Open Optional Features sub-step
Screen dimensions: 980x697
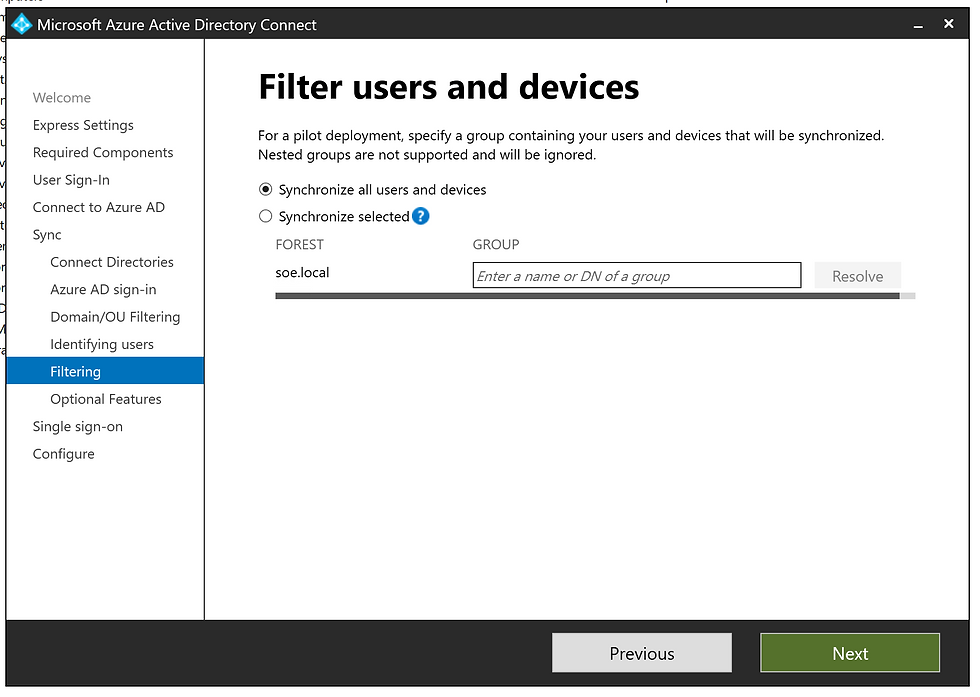coord(106,399)
